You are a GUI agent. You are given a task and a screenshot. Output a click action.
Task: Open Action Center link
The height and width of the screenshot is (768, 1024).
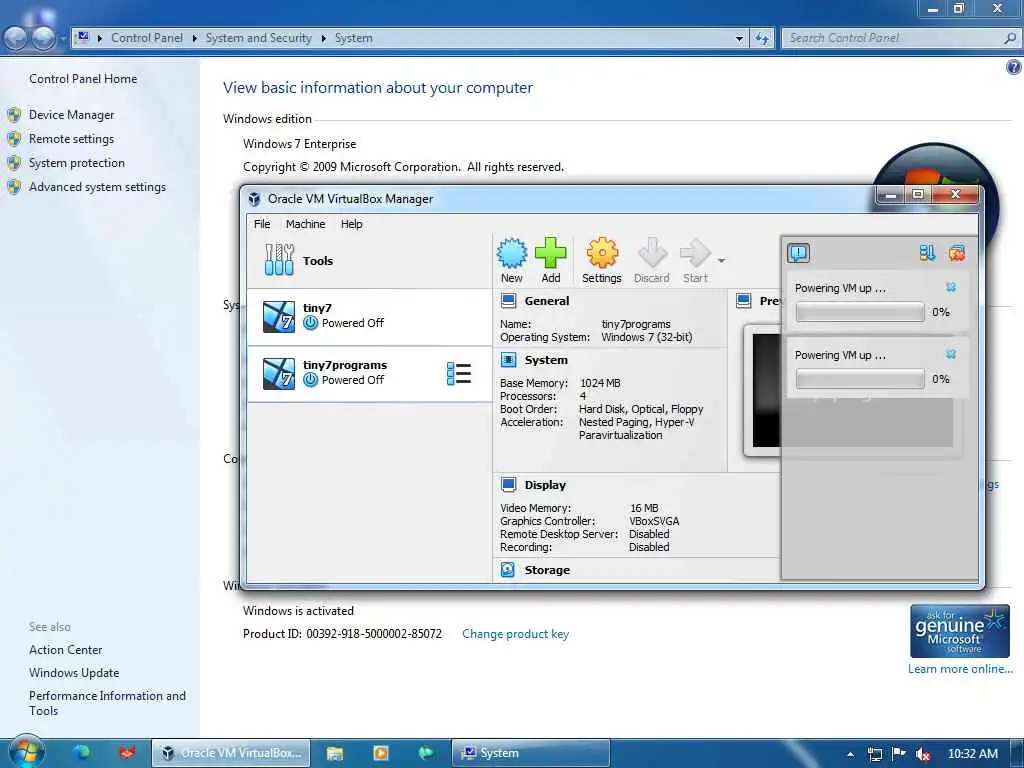coord(65,650)
